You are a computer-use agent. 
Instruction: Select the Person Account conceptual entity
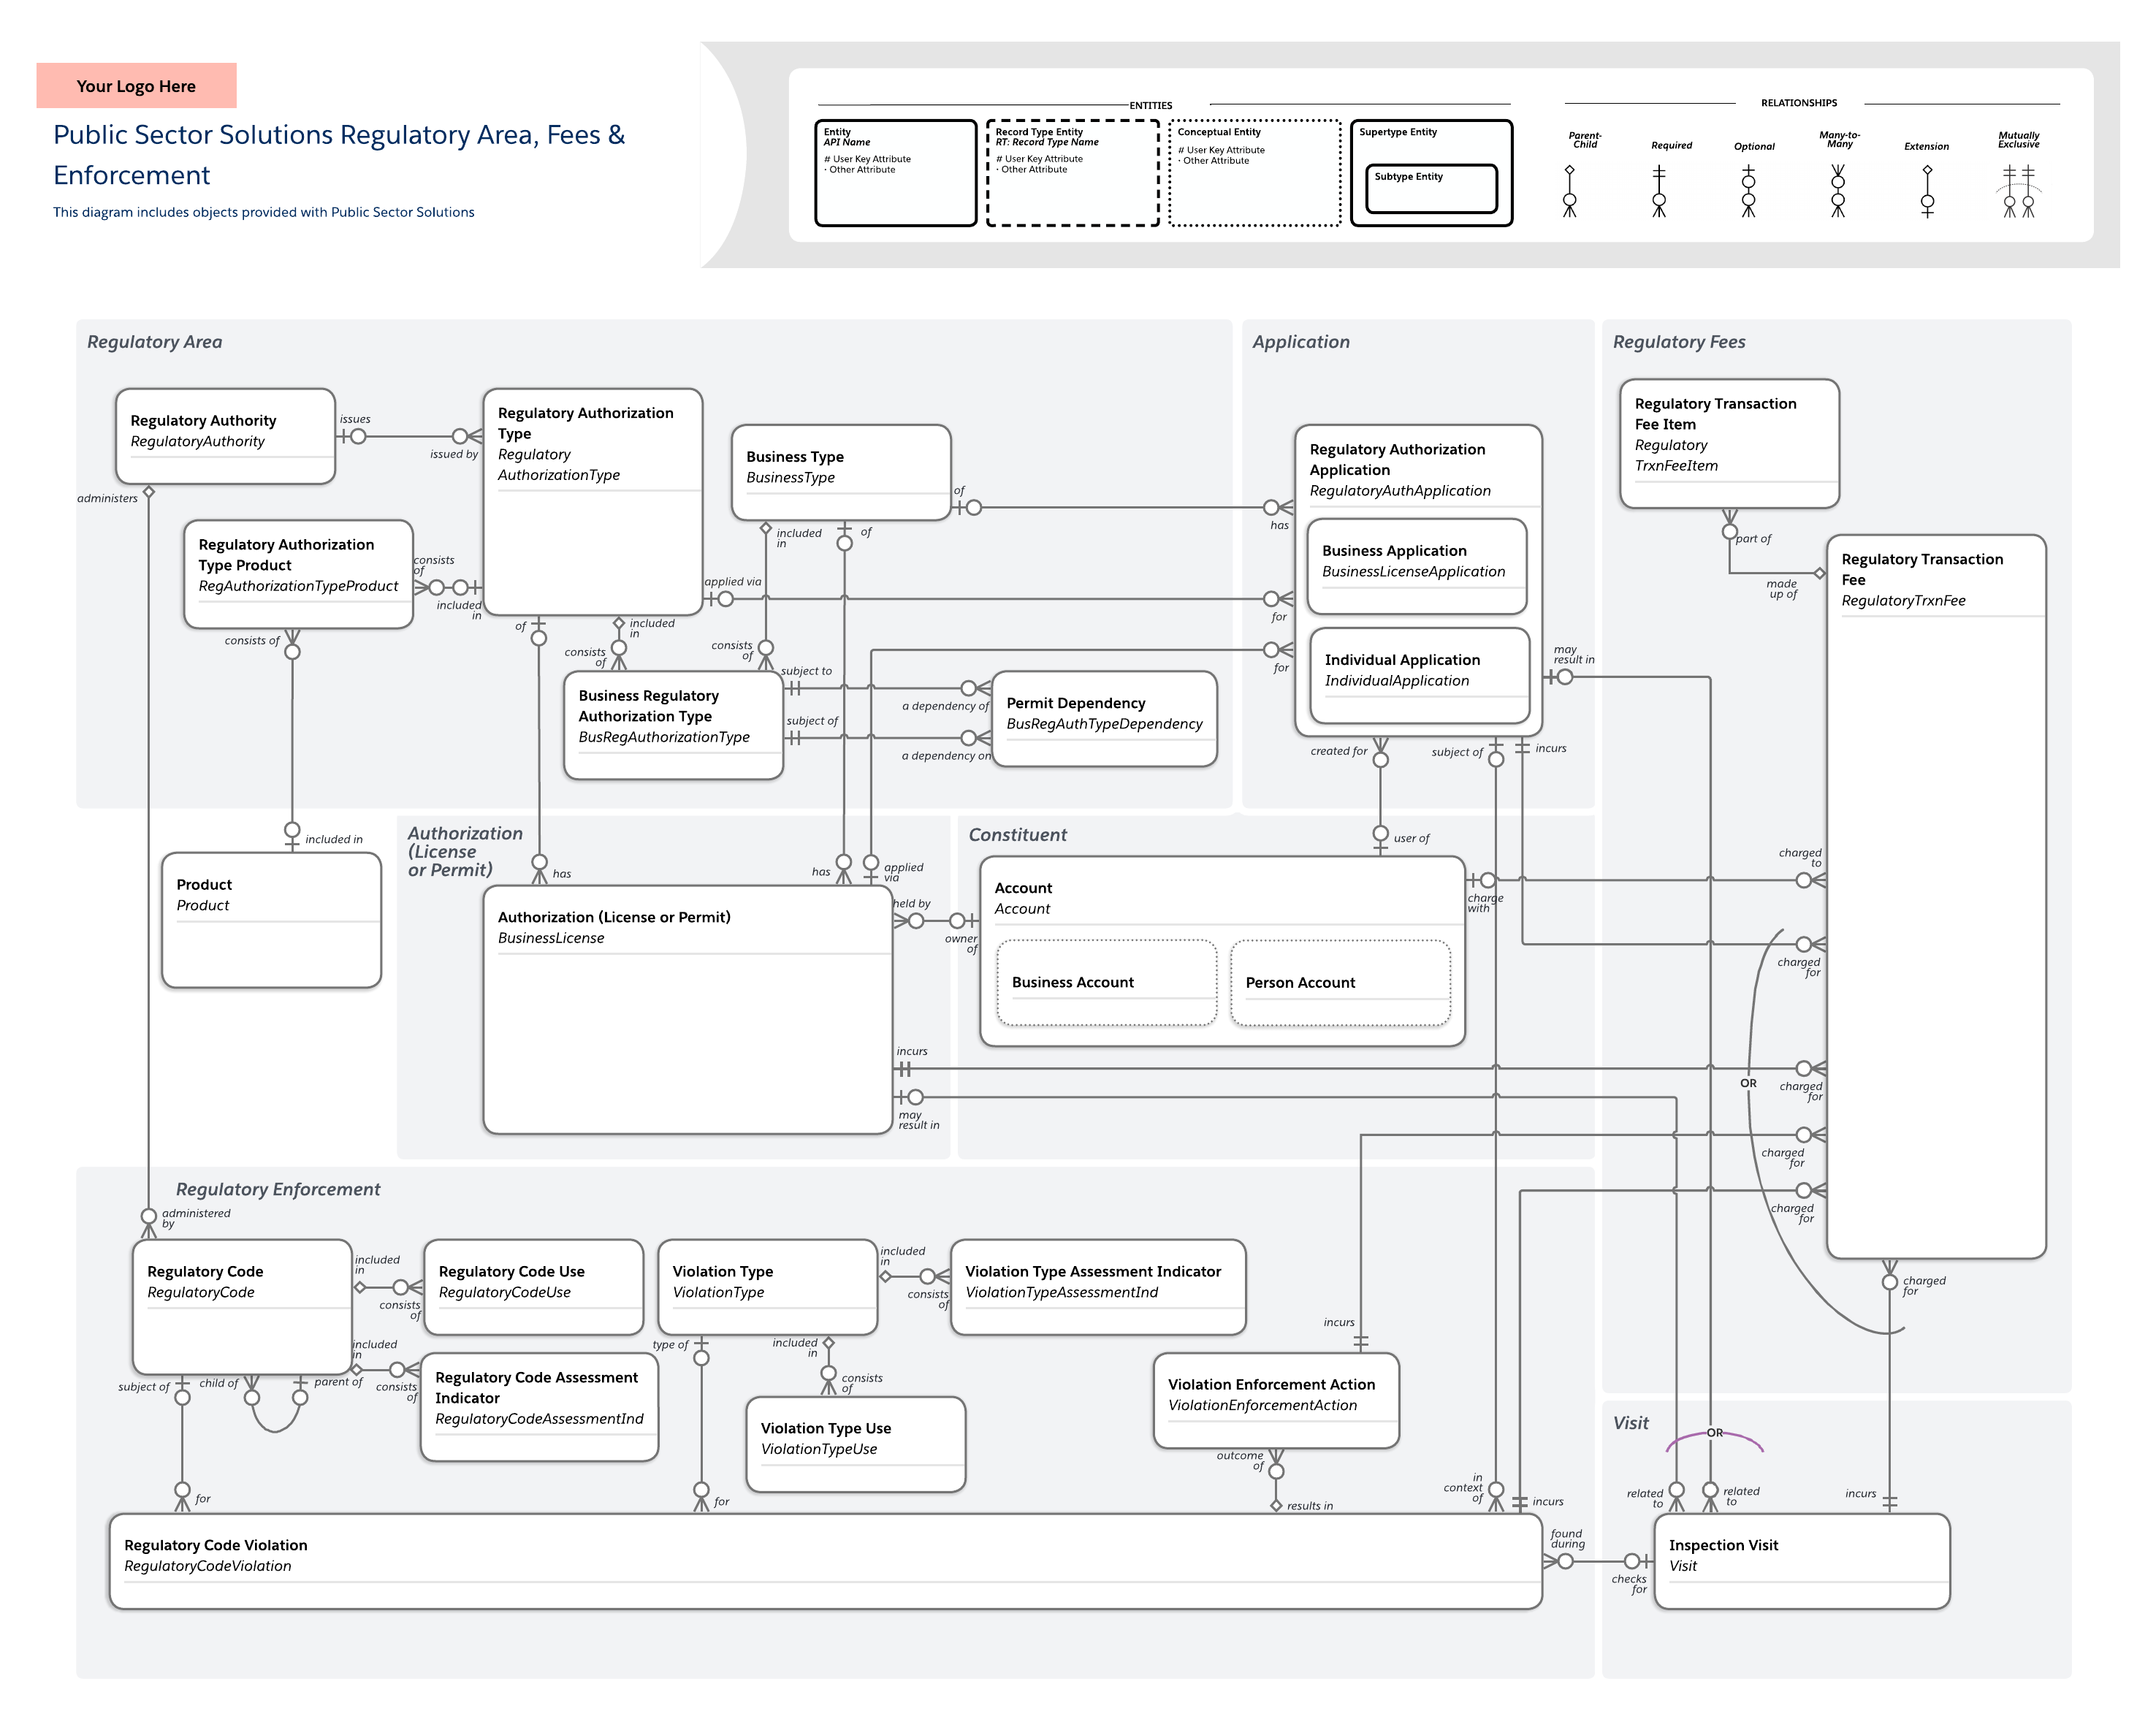pyautogui.click(x=1339, y=982)
